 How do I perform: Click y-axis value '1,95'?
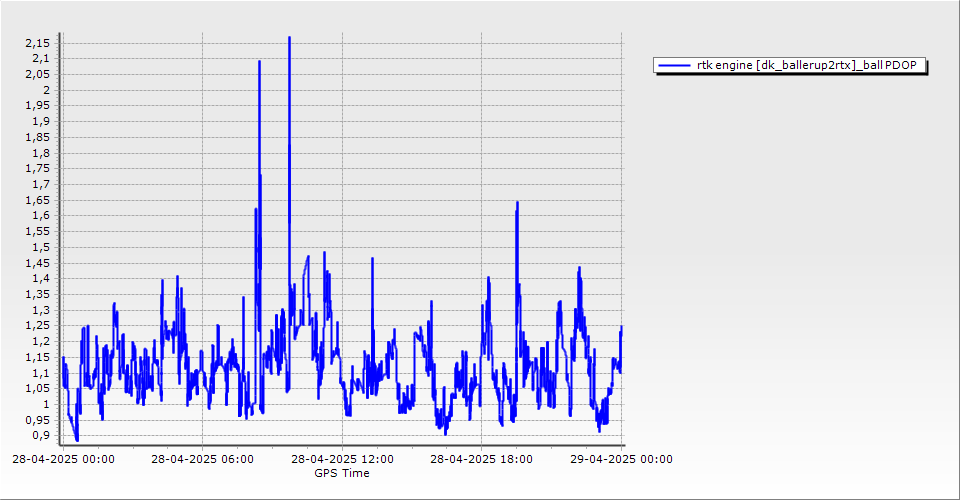click(37, 105)
